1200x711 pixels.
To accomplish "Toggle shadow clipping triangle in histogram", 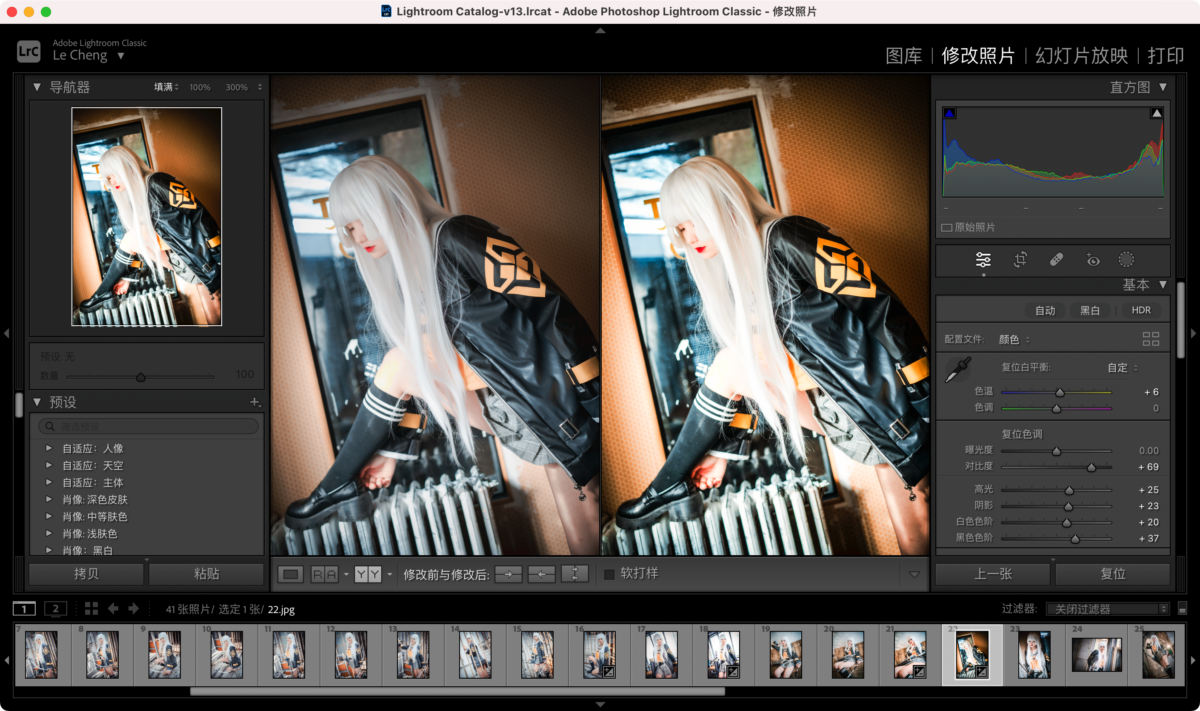I will 950,114.
